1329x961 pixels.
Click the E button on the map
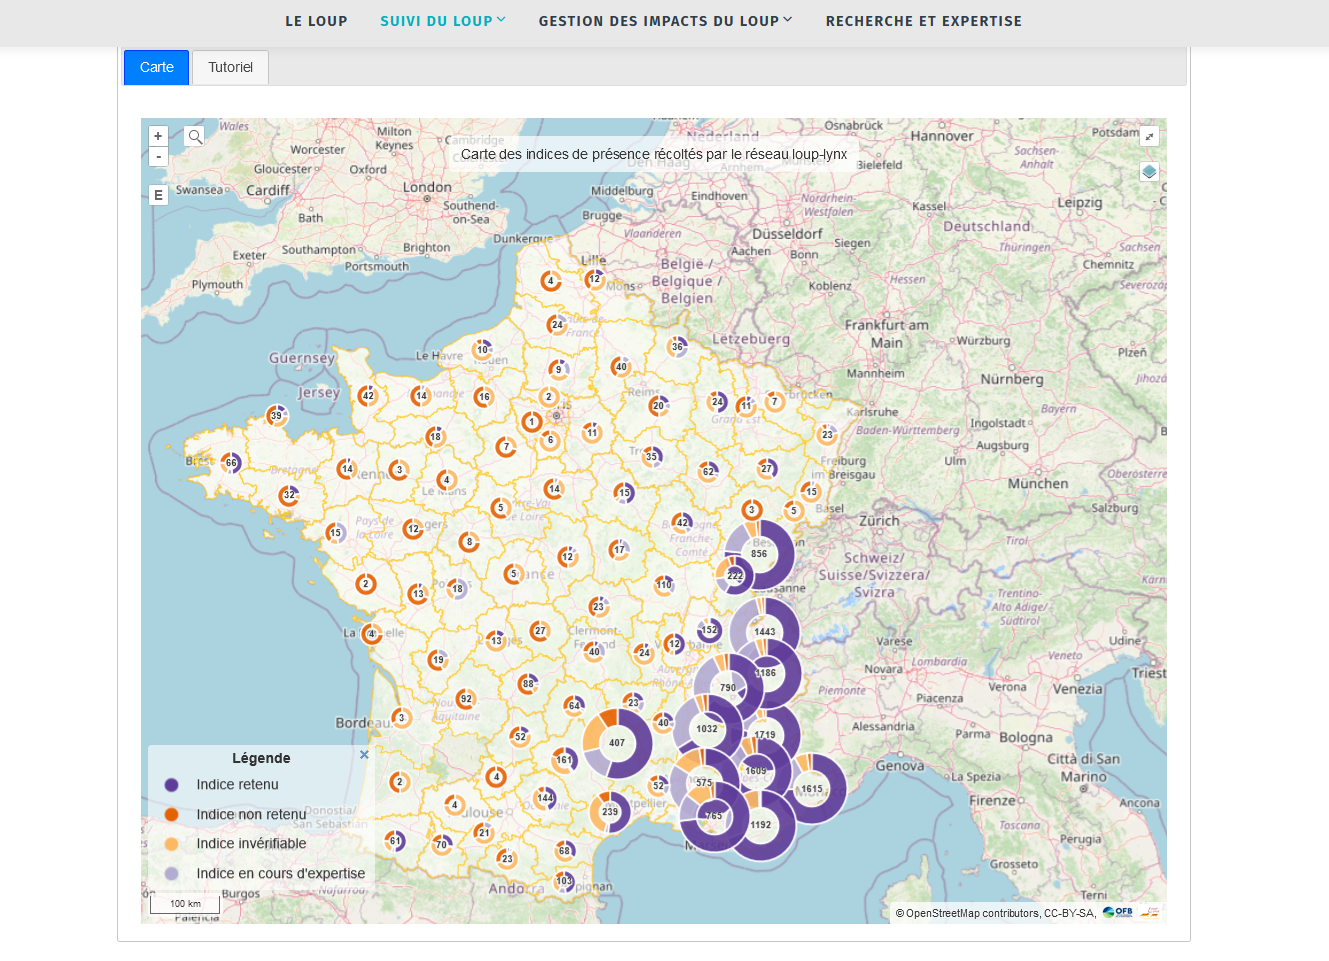(x=158, y=195)
